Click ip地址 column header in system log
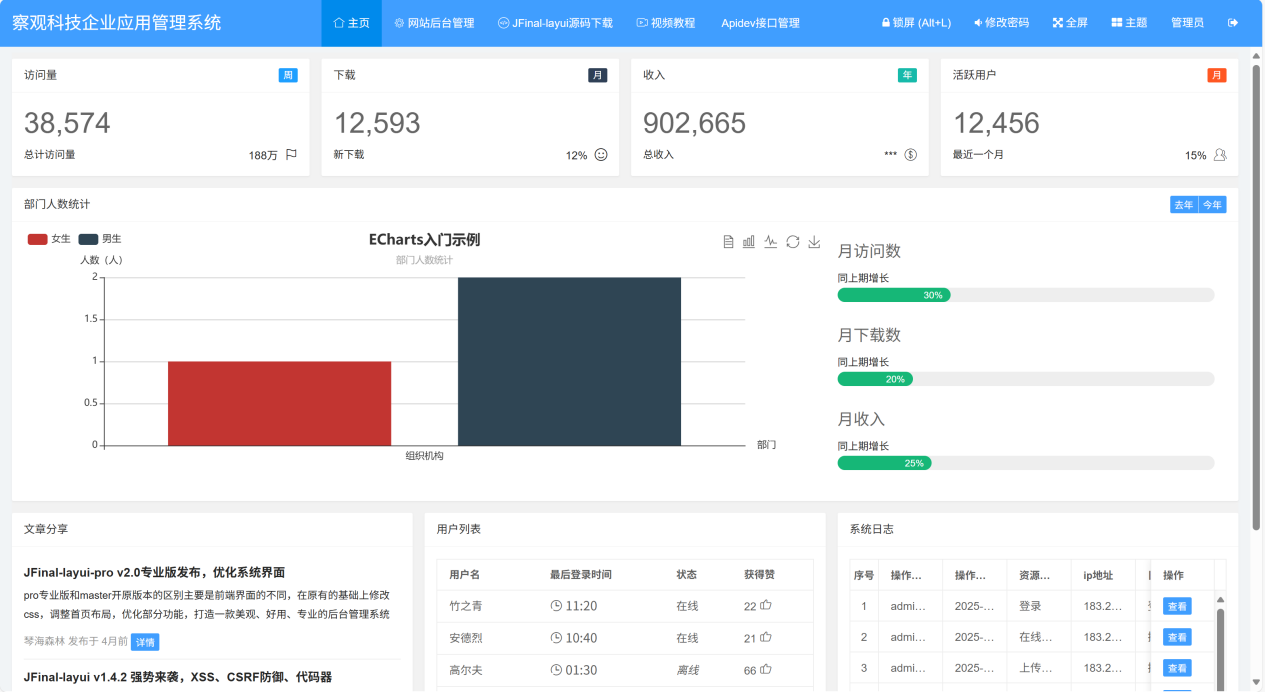Screen dimensions: 1265x692 point(1103,575)
